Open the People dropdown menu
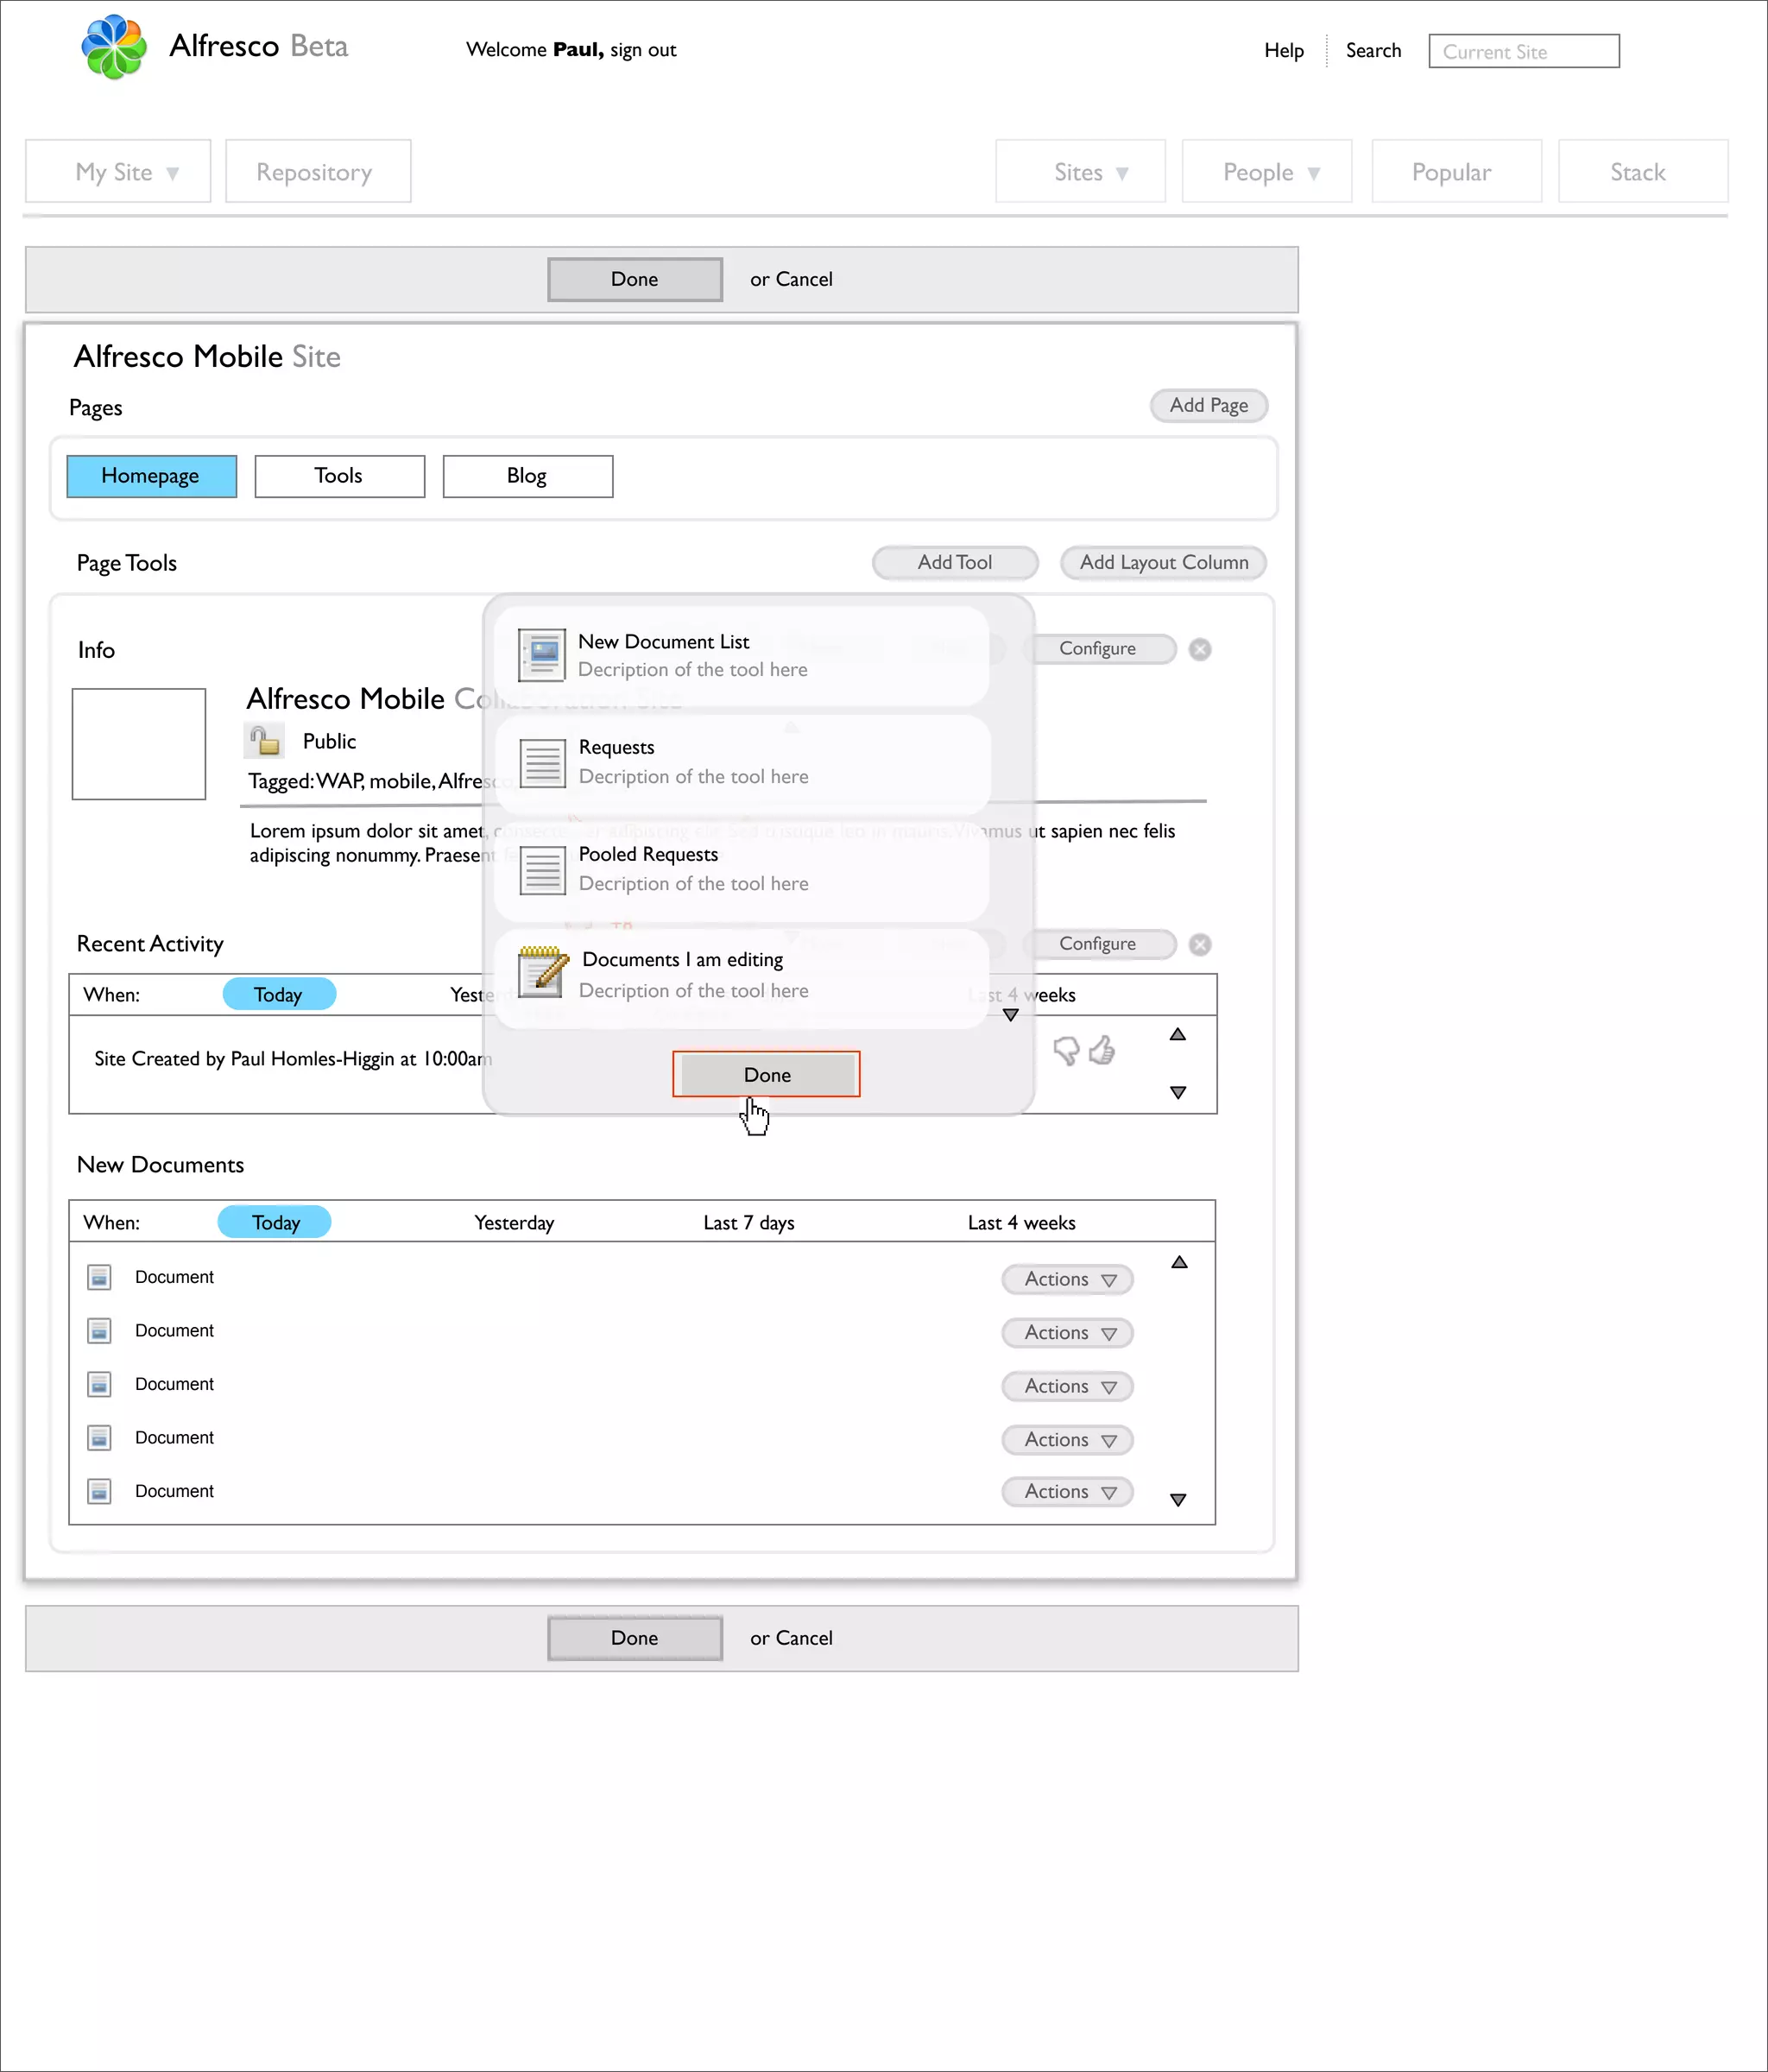 1267,172
